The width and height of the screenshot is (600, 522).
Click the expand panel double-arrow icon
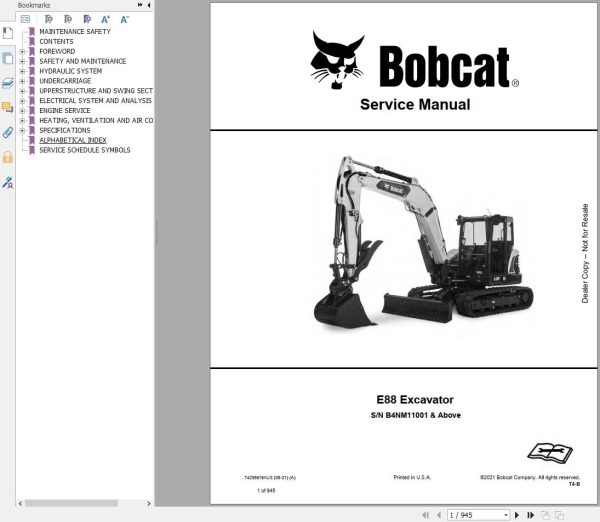pos(140,5)
